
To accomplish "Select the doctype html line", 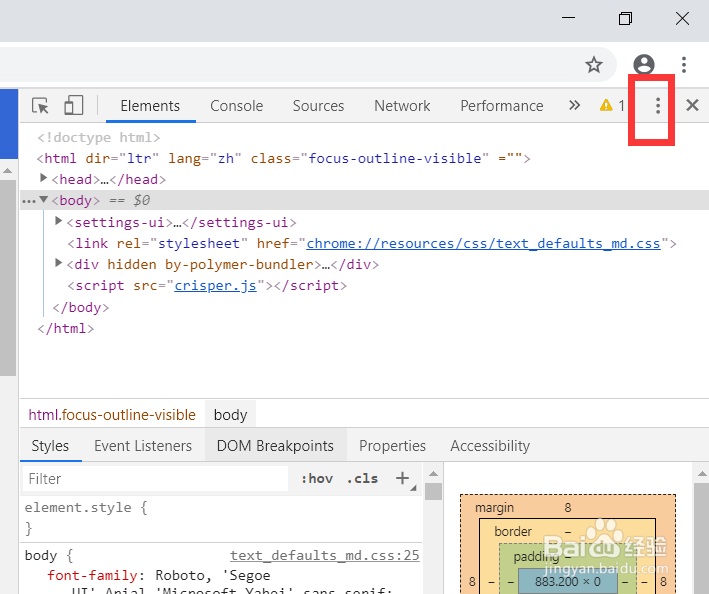I will (99, 137).
